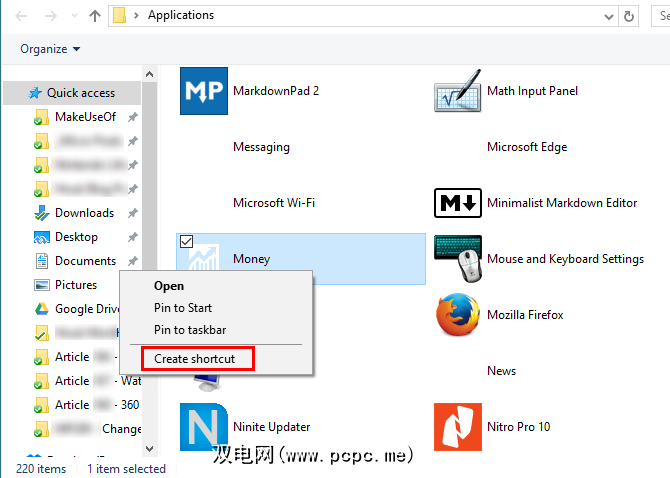The image size is (670, 478).
Task: Click the Mozilla Firefox icon
Action: 458,314
